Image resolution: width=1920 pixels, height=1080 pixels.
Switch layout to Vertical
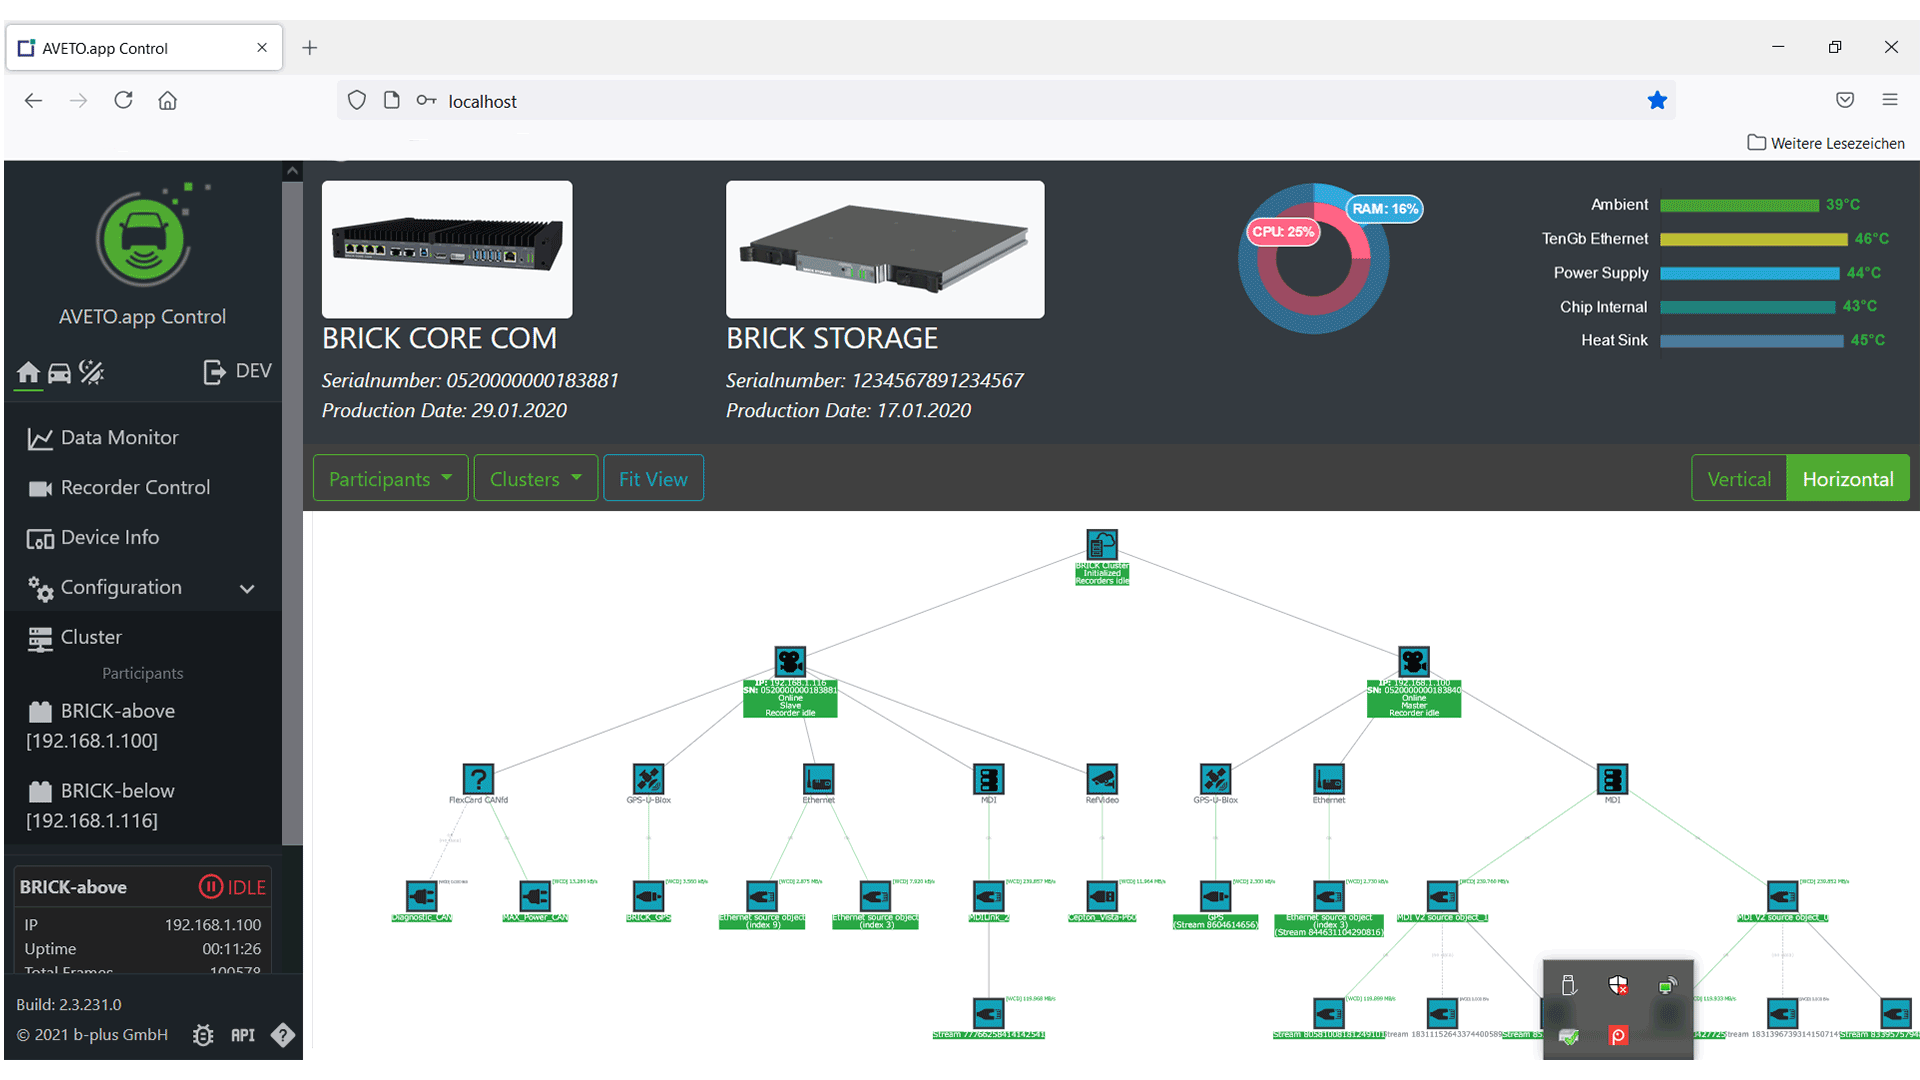[1739, 478]
